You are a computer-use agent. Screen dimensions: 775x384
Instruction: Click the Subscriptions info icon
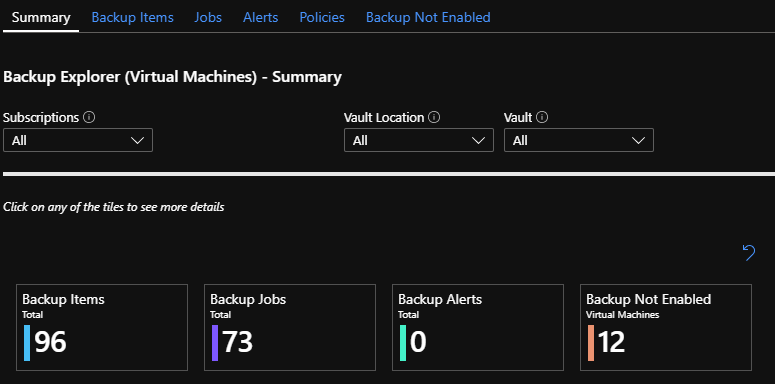[89, 118]
